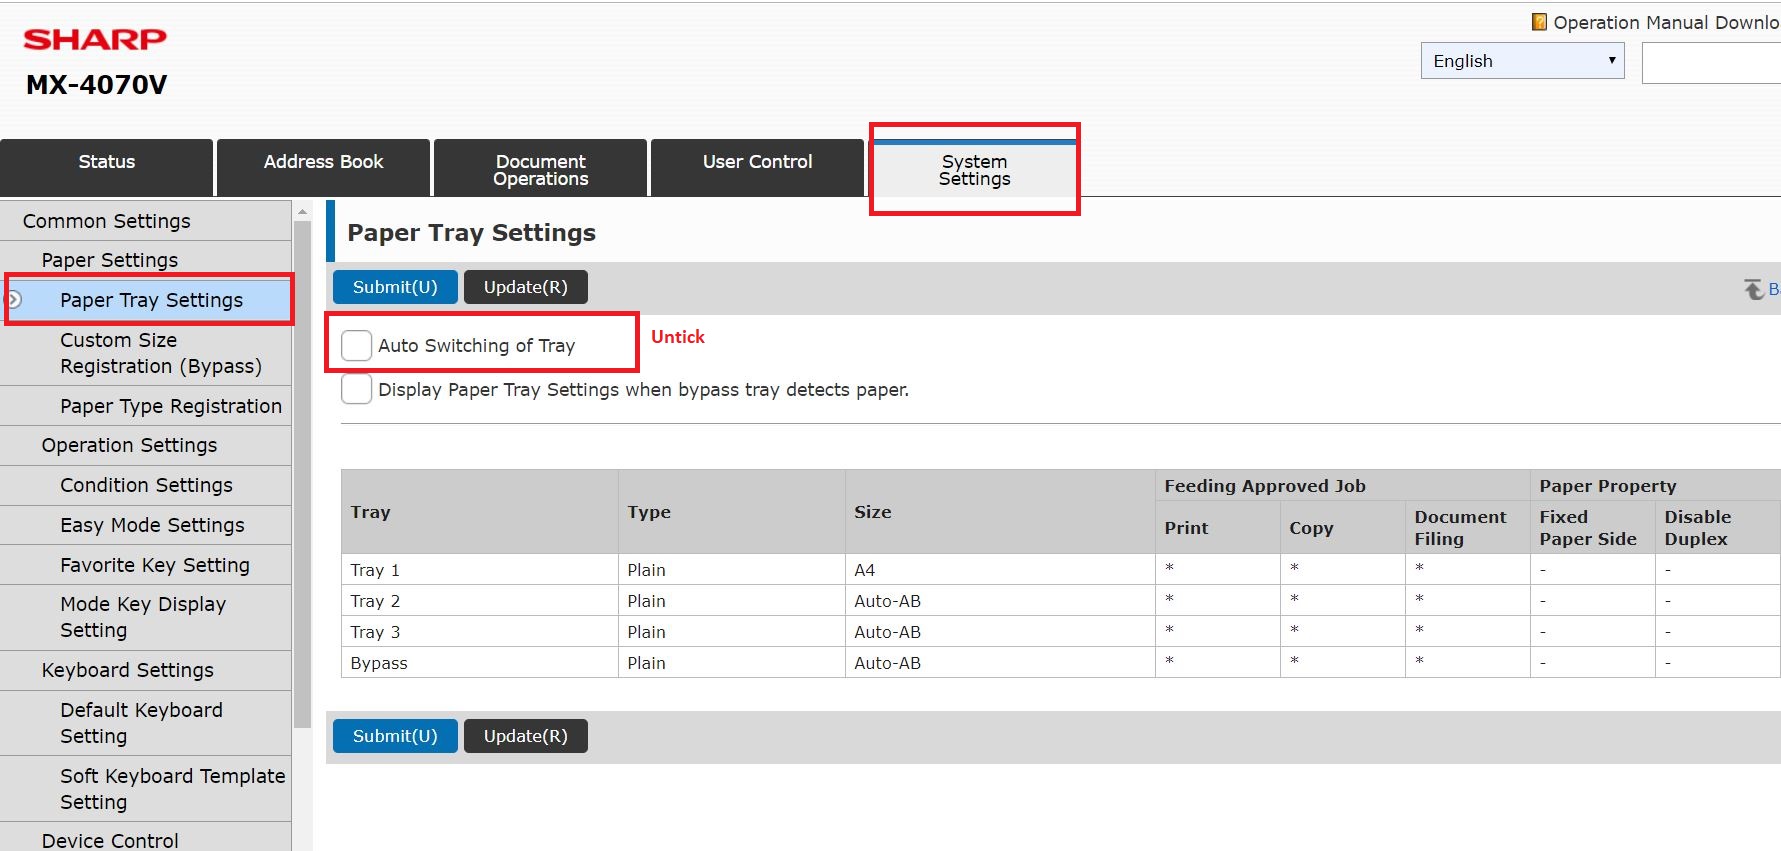The width and height of the screenshot is (1781, 851).
Task: Open the English language dropdown
Action: pyautogui.click(x=1521, y=61)
